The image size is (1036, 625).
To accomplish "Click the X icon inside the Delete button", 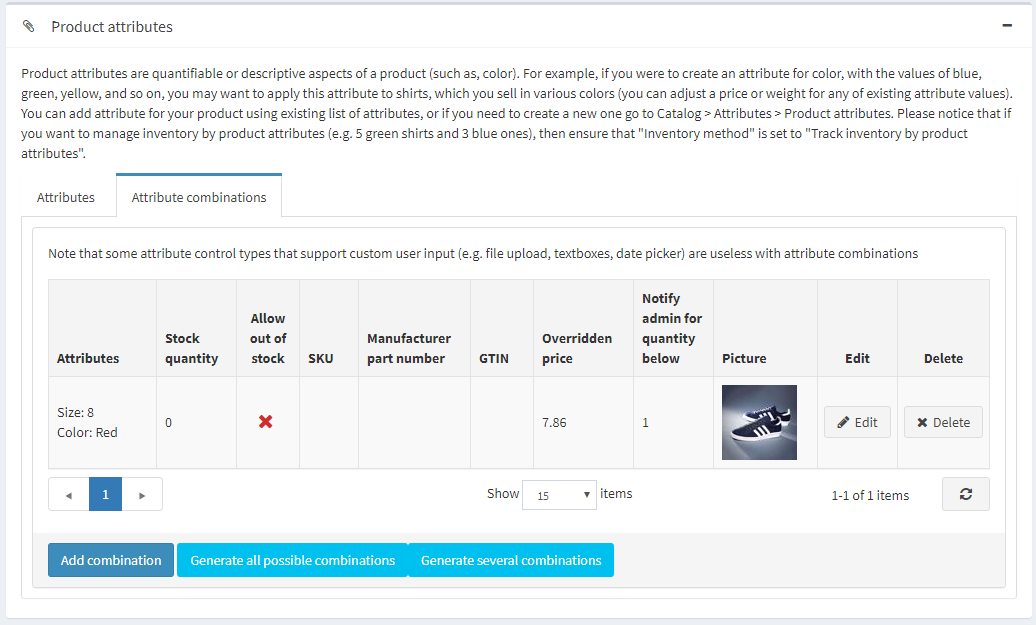I will tap(925, 422).
